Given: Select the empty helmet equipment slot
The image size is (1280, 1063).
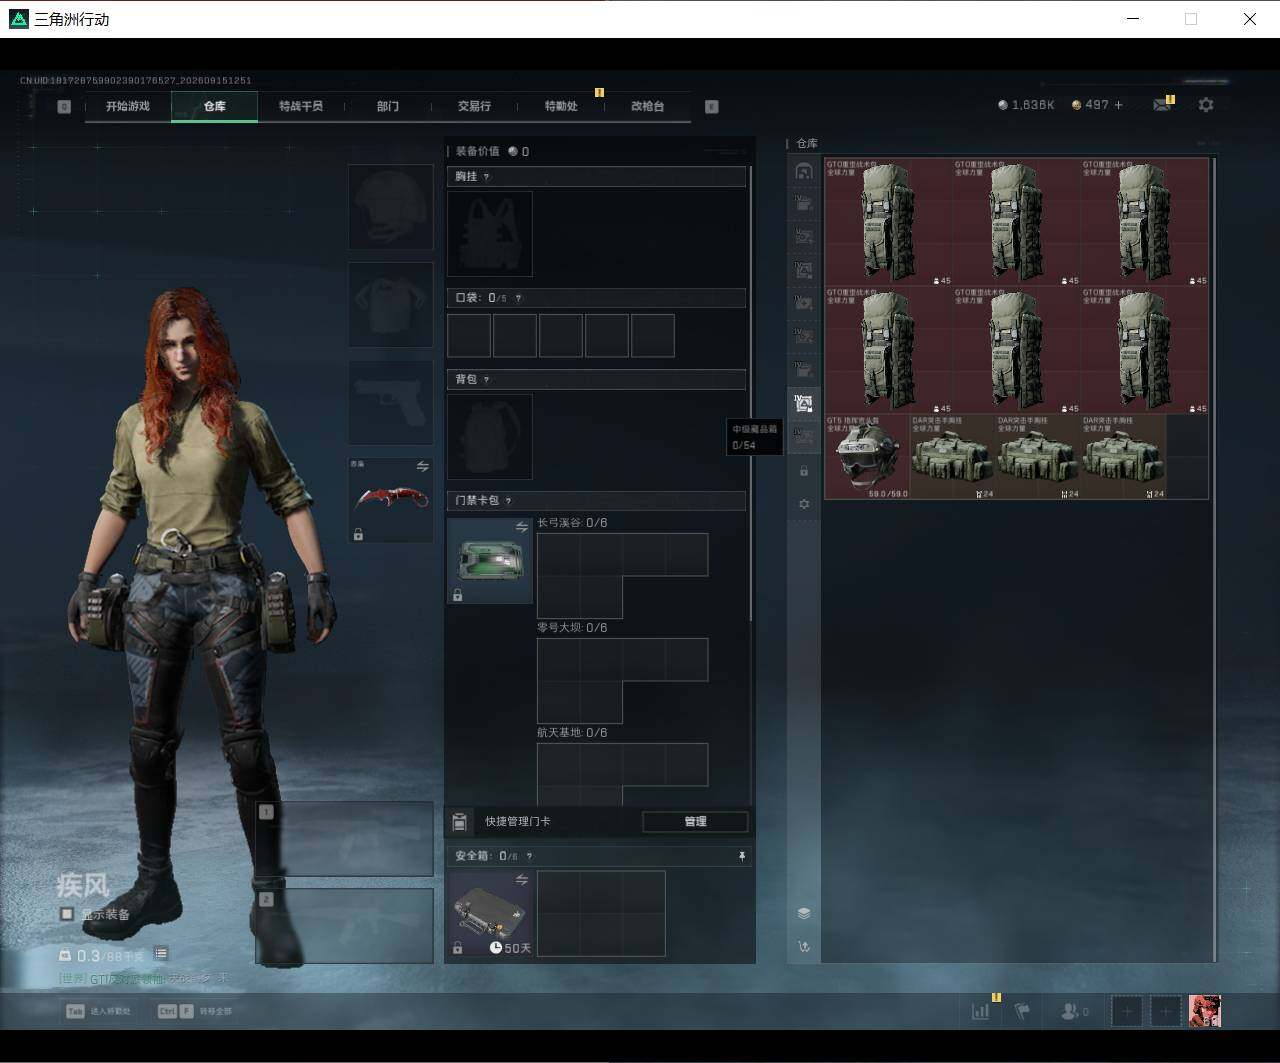Looking at the screenshot, I should click(390, 207).
